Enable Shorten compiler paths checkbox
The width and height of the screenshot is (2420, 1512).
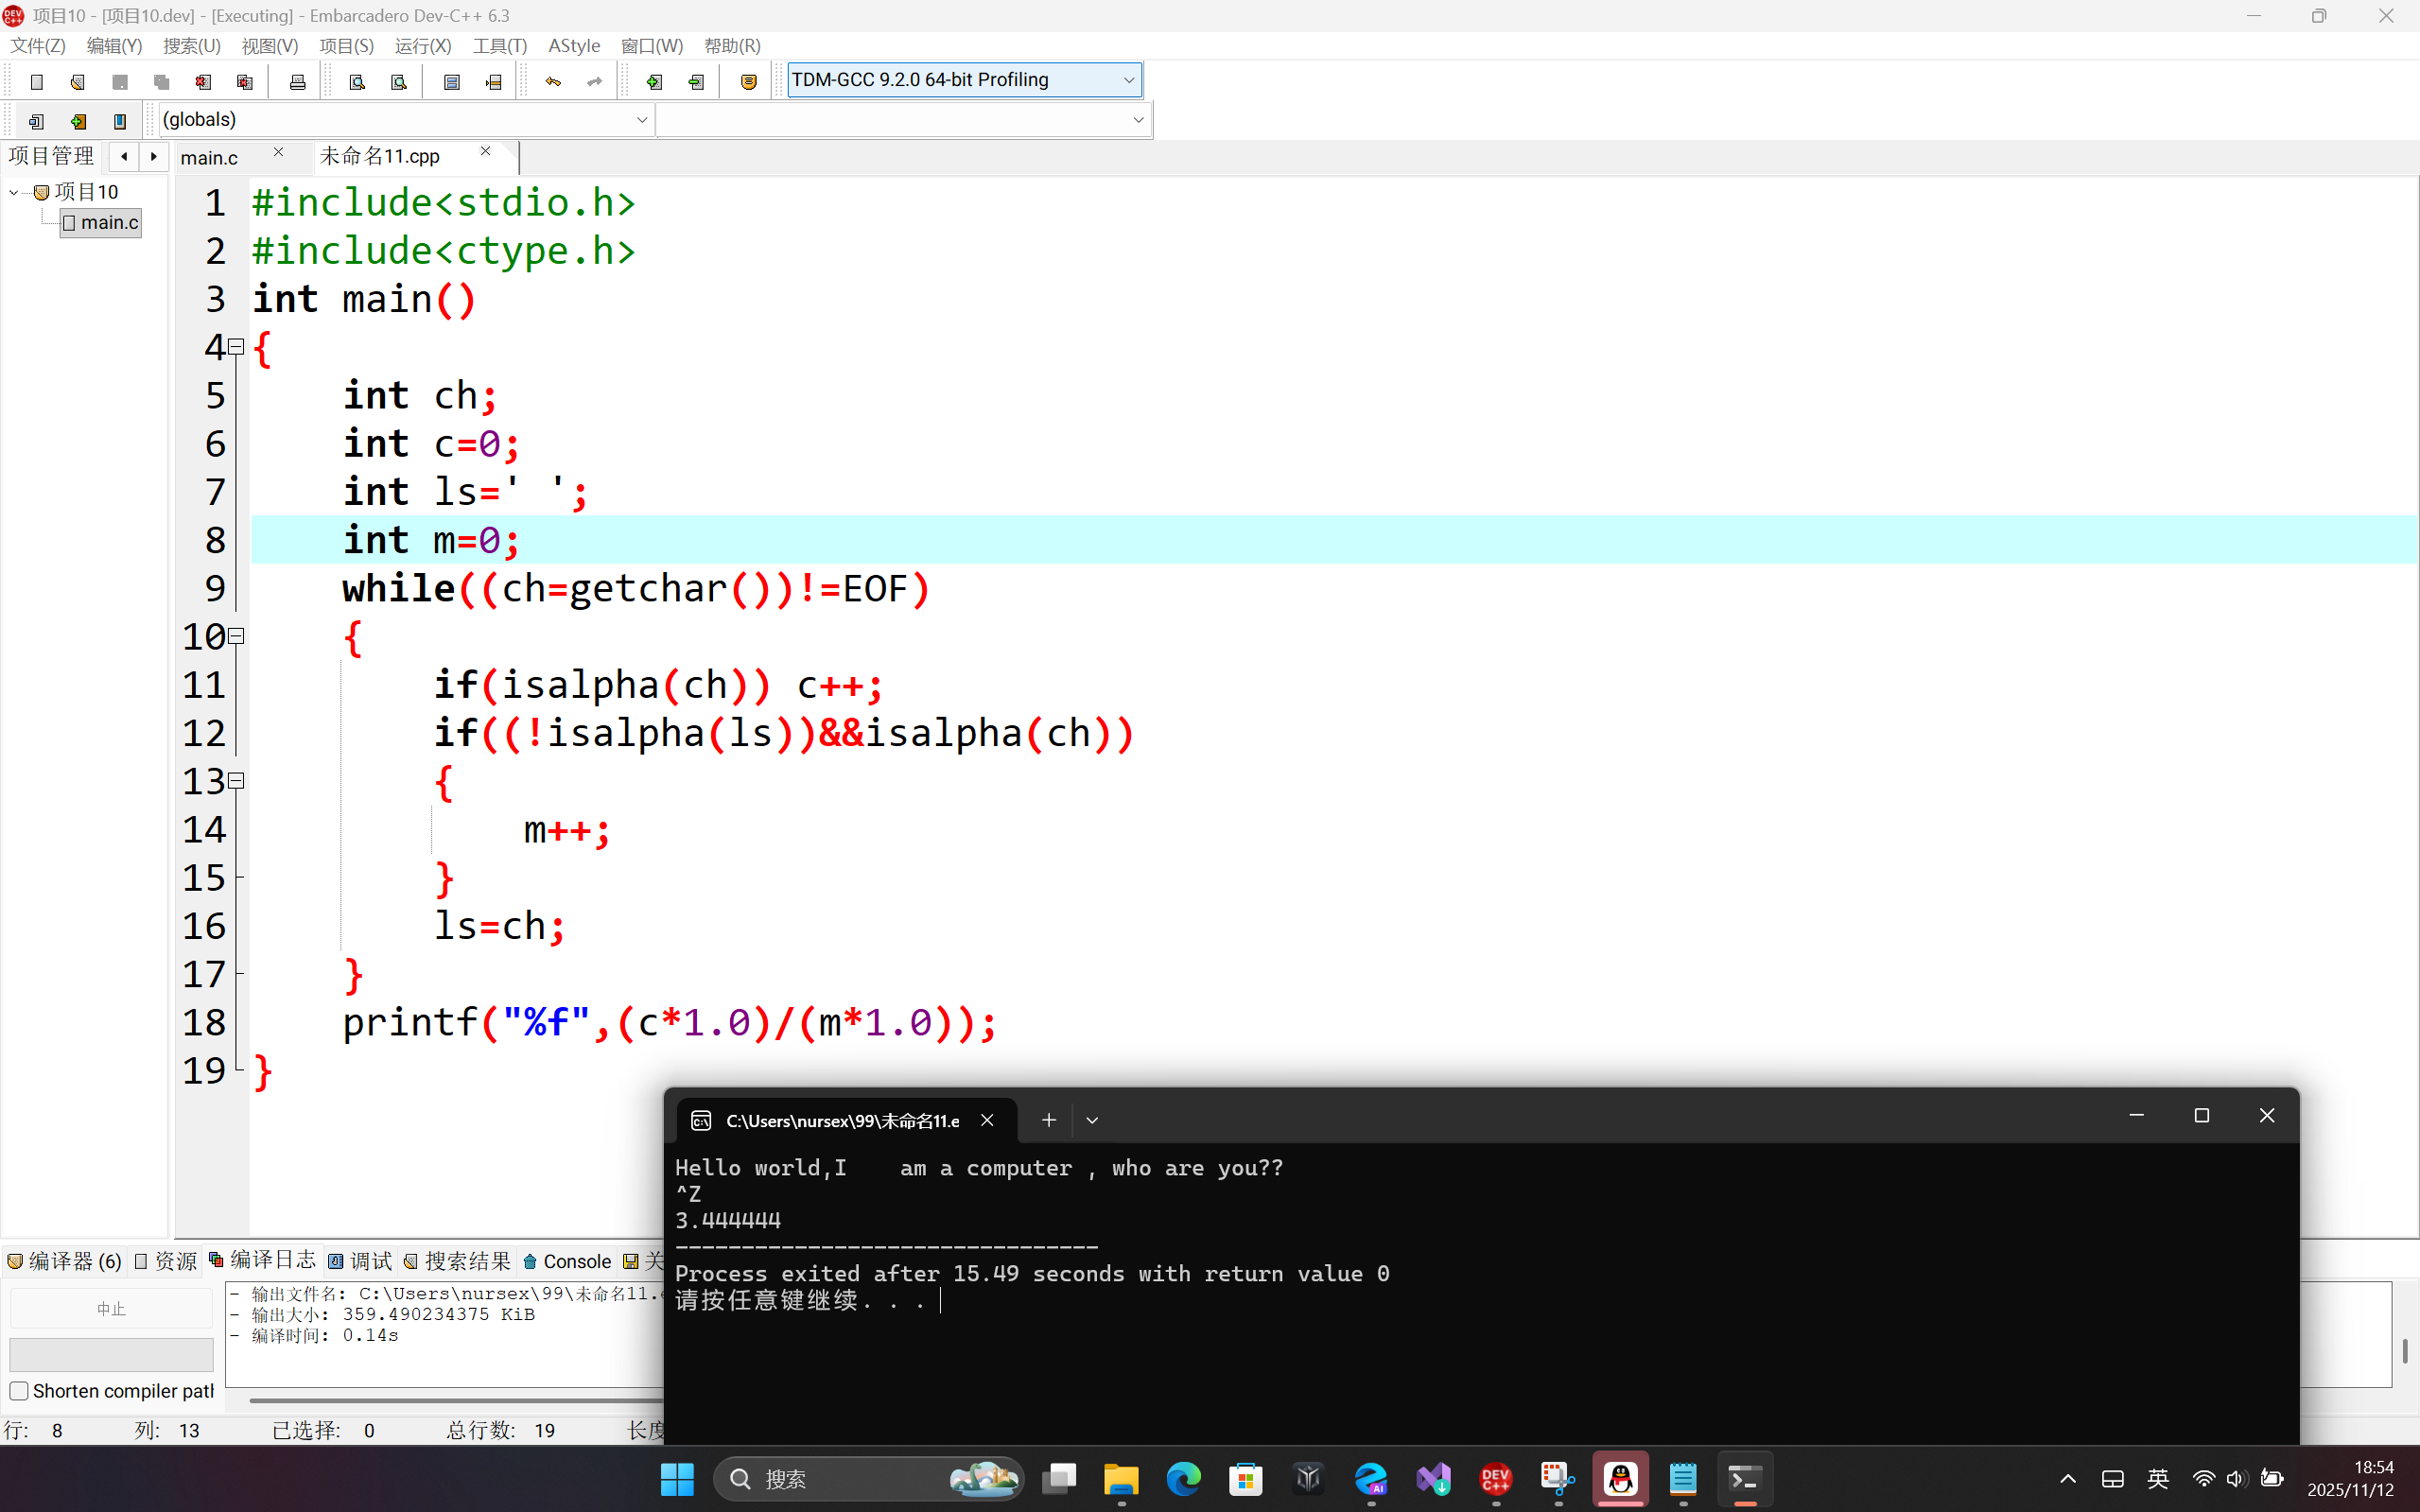[19, 1391]
